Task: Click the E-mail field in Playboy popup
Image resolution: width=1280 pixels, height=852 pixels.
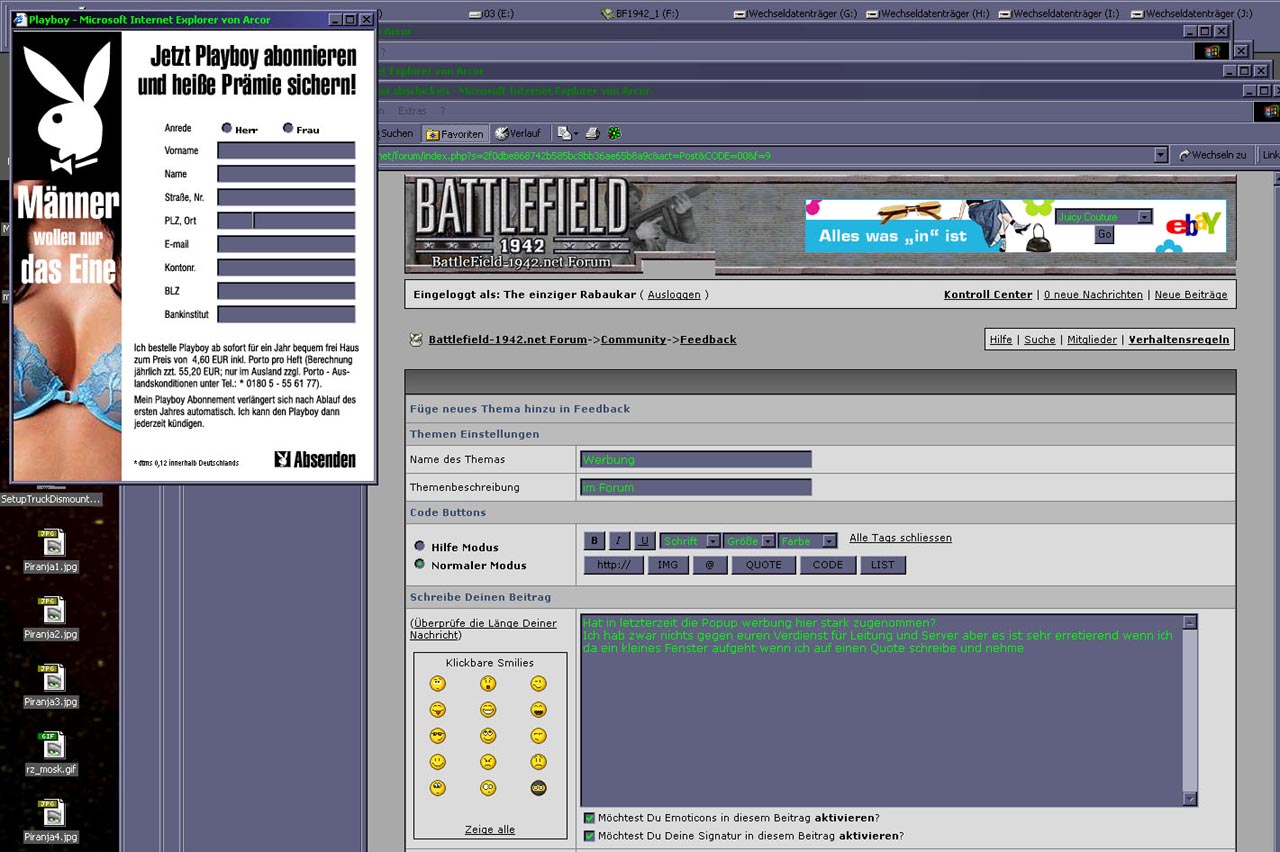Action: [286, 244]
